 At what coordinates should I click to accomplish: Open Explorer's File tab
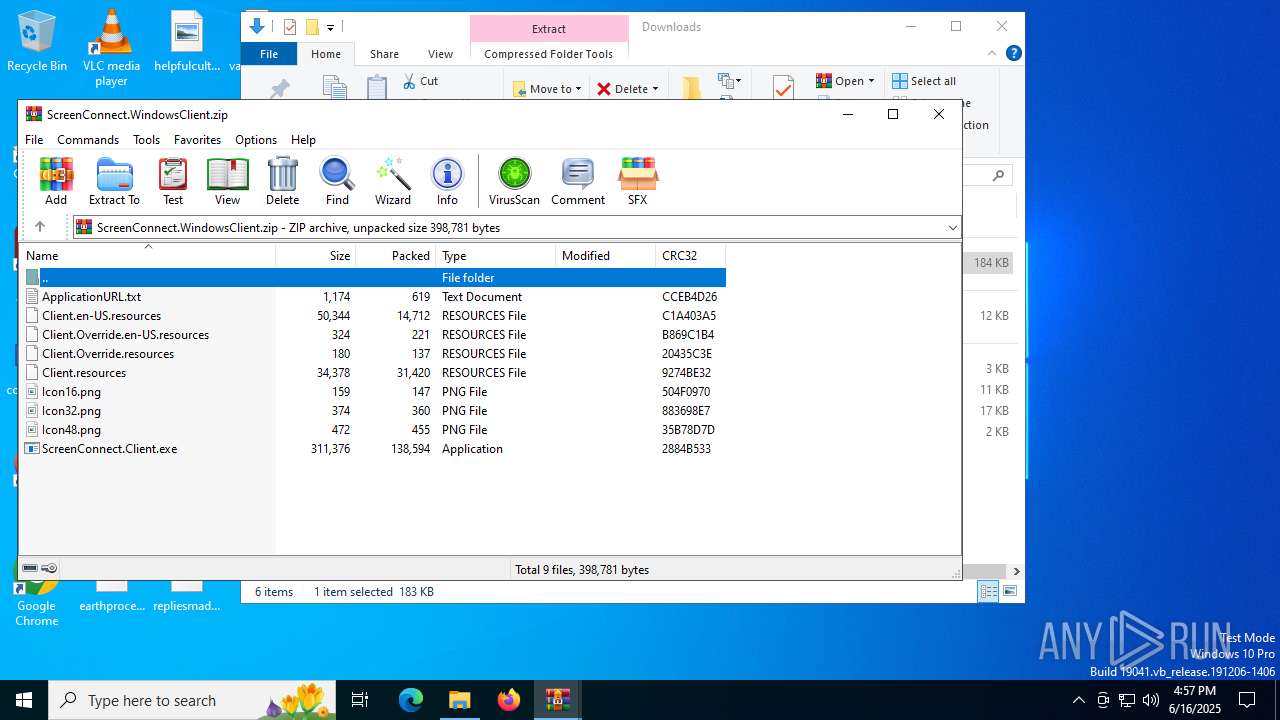tap(269, 54)
